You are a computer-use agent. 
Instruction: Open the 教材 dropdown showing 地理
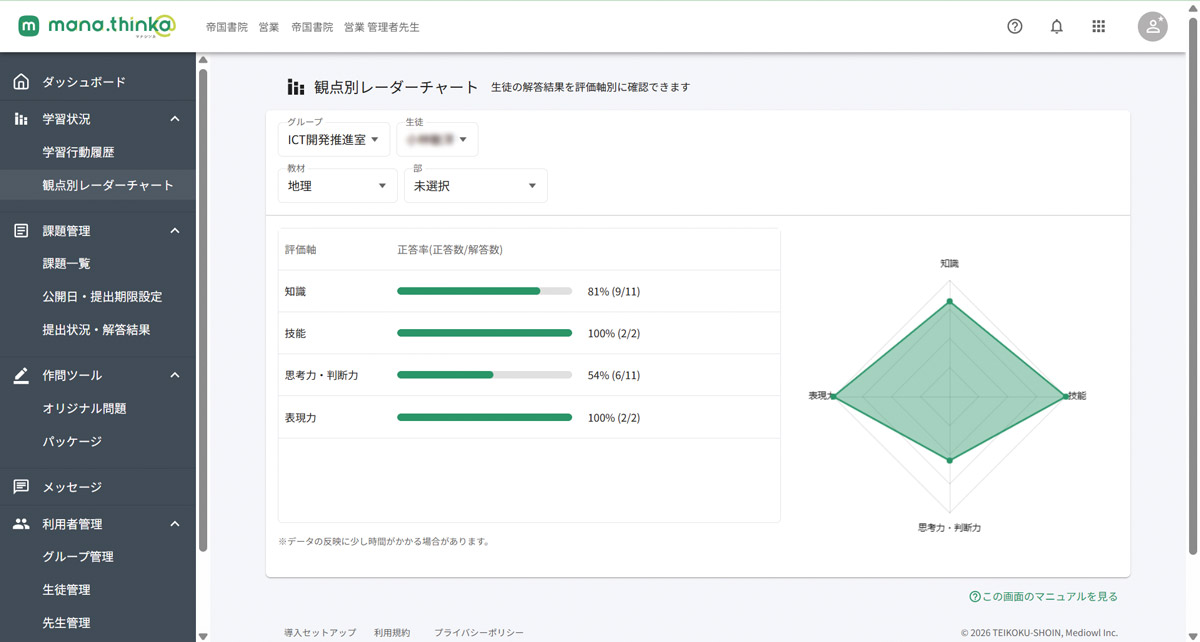(338, 186)
